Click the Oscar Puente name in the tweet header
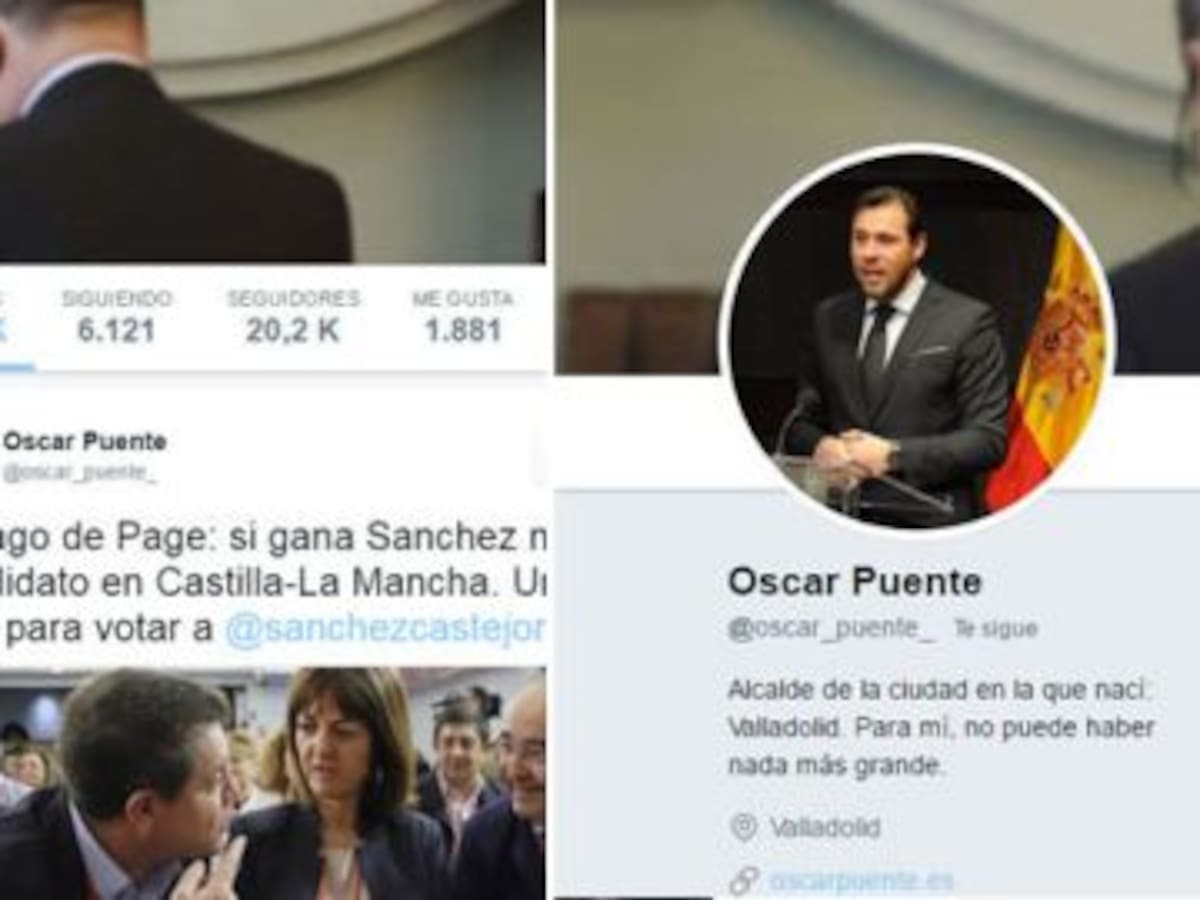This screenshot has height=900, width=1200. [85, 441]
